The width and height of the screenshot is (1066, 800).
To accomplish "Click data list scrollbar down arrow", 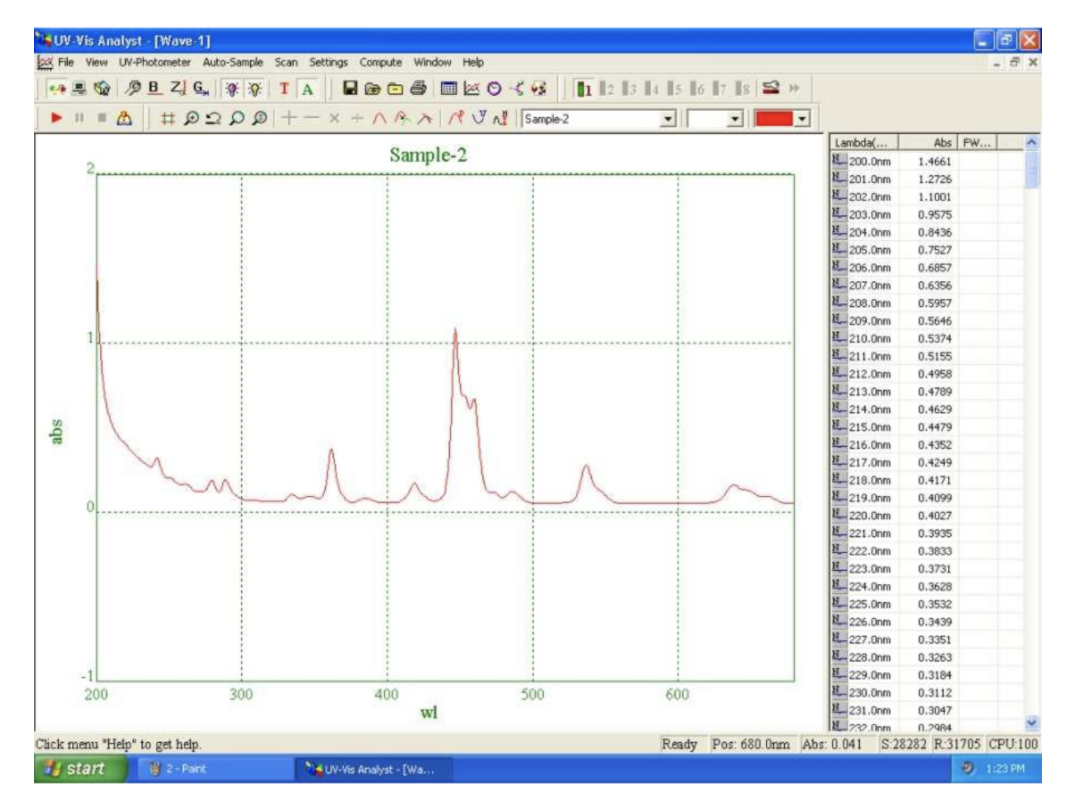I will 1032,723.
